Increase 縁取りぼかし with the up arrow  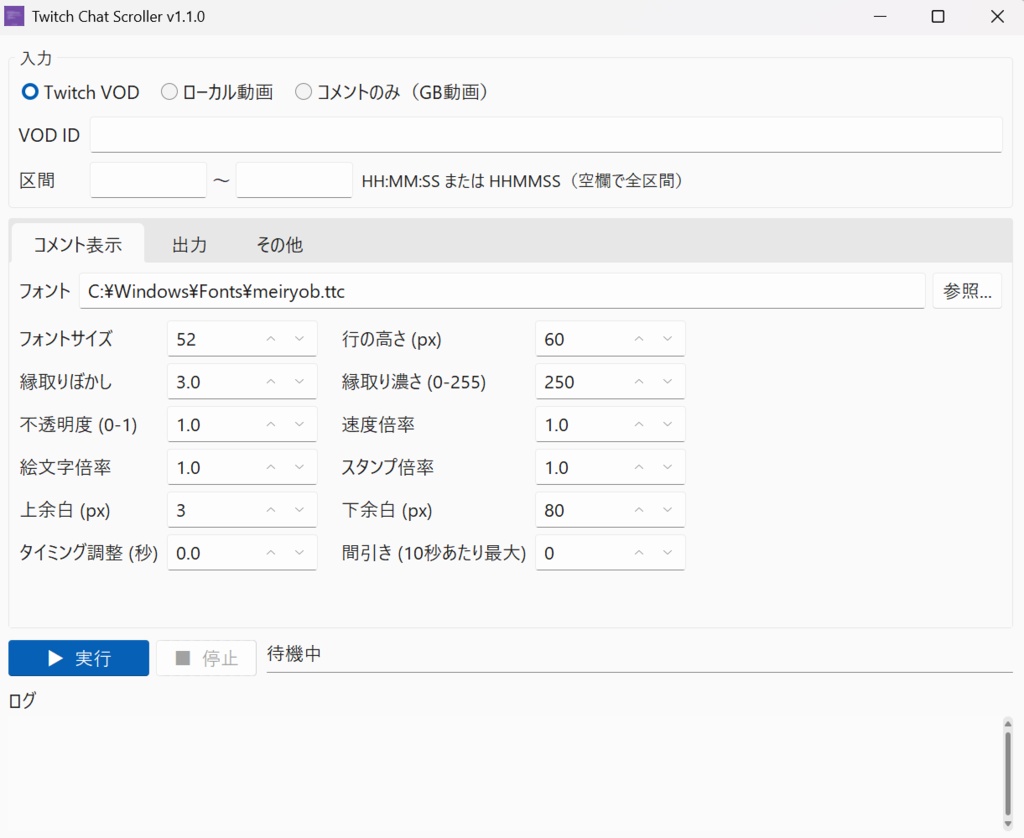click(x=271, y=381)
